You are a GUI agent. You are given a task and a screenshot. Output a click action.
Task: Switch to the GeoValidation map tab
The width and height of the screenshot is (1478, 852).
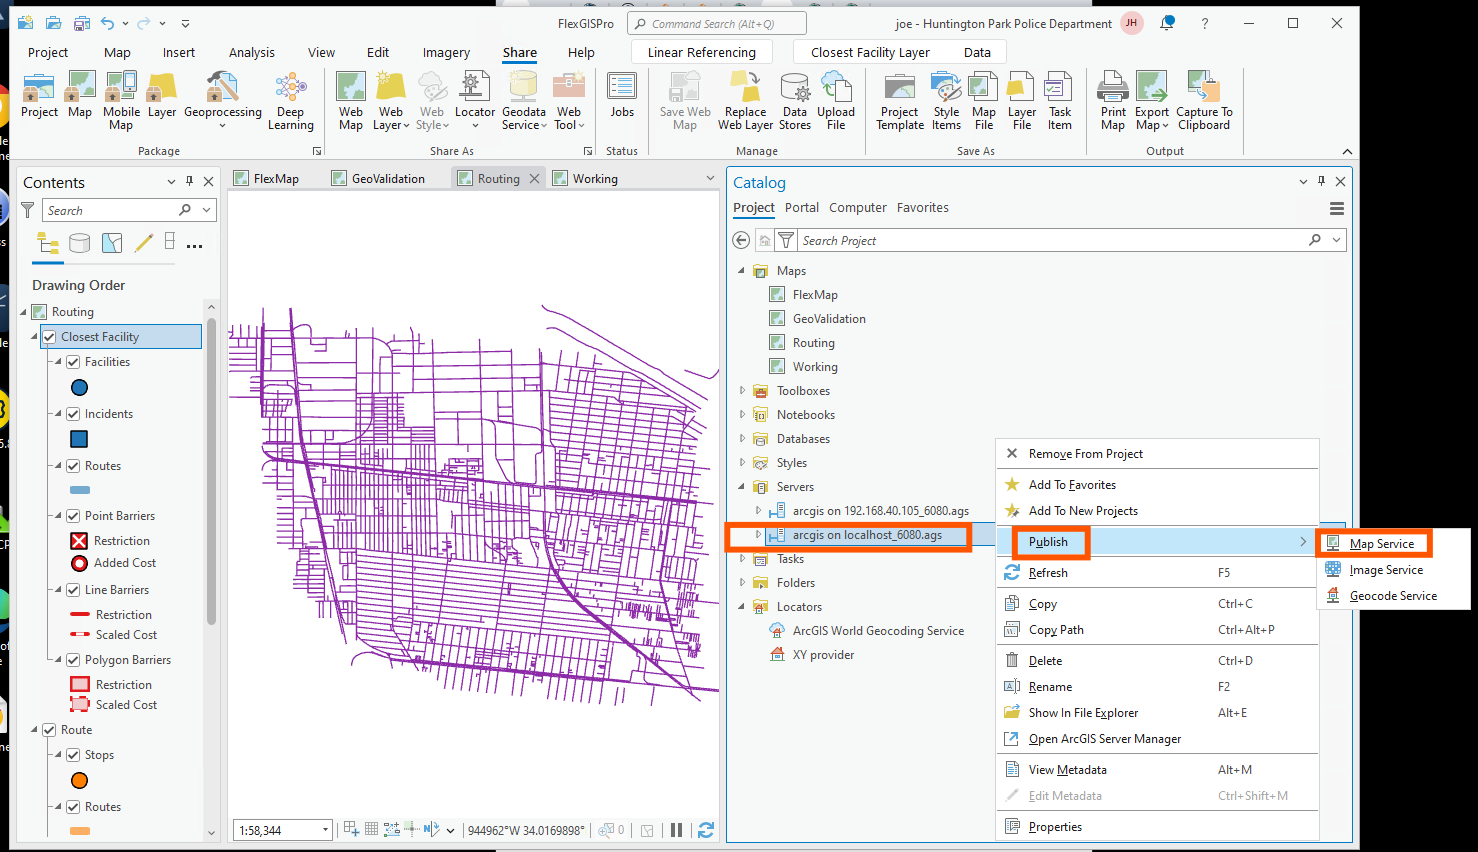click(388, 179)
